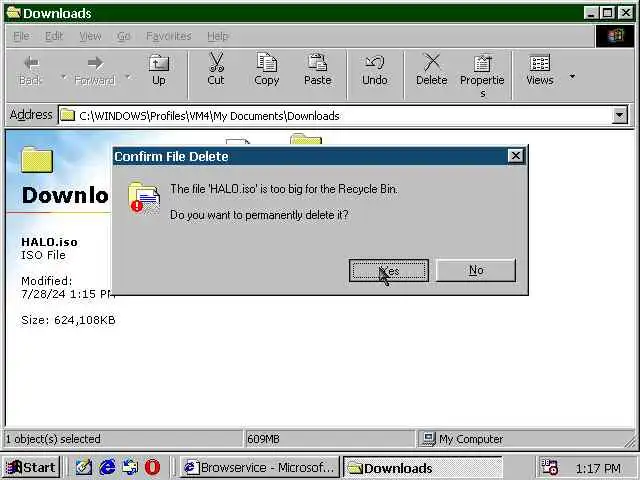Expand the Views dropdown arrow

tap(572, 76)
